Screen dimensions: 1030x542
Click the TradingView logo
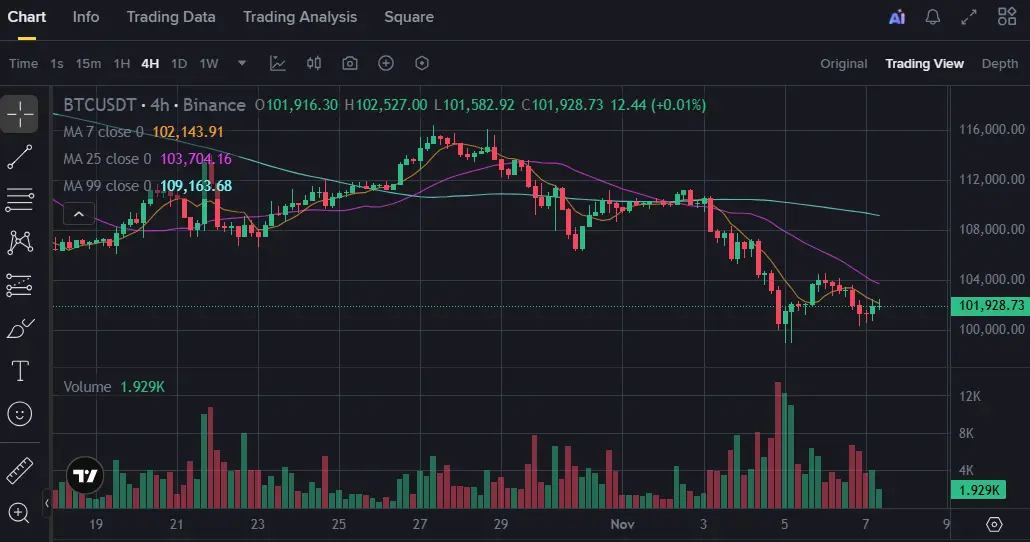[85, 476]
